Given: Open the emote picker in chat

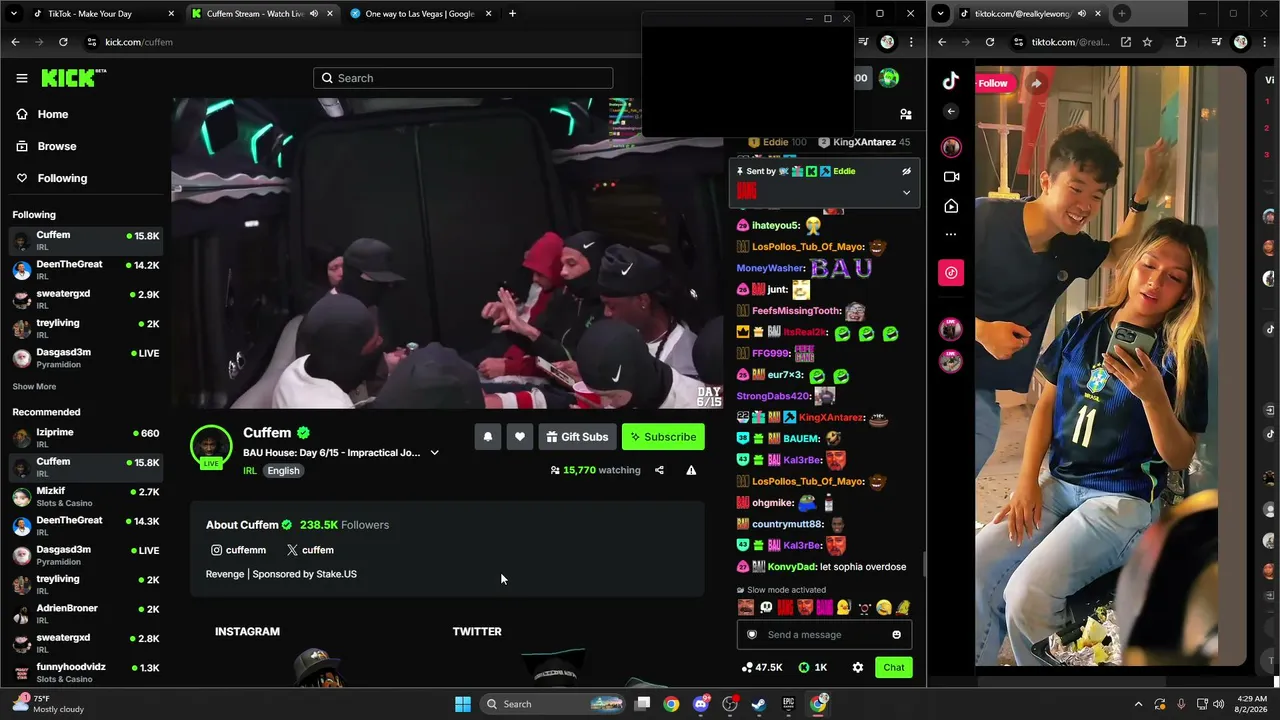Looking at the screenshot, I should pyautogui.click(x=896, y=635).
